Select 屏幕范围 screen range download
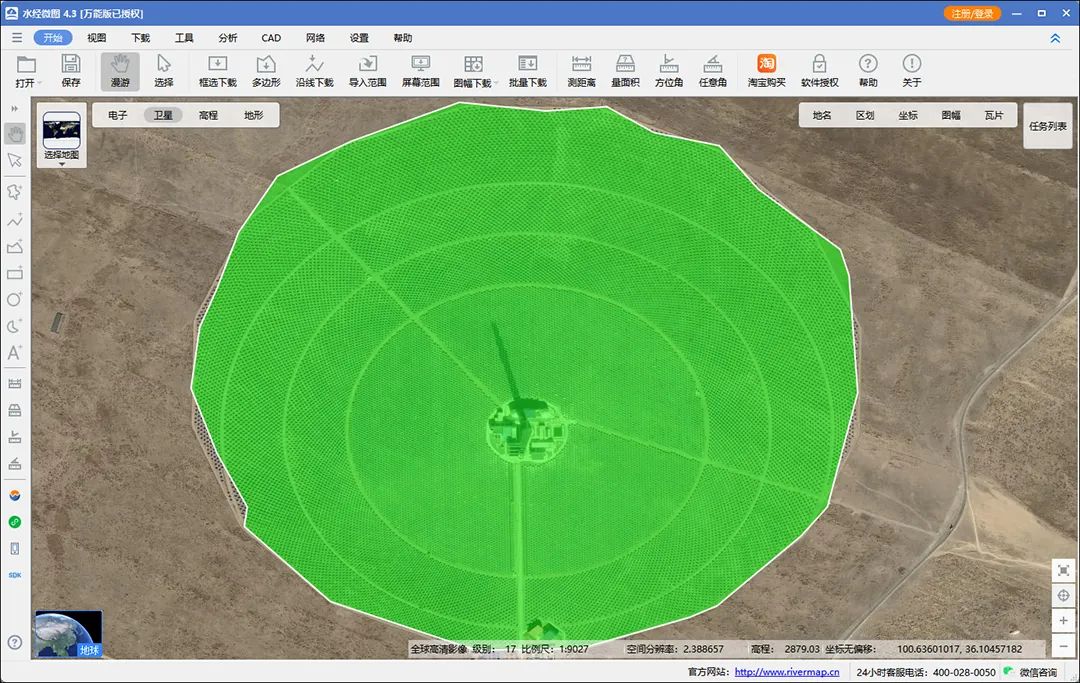This screenshot has width=1080, height=683. coord(420,72)
